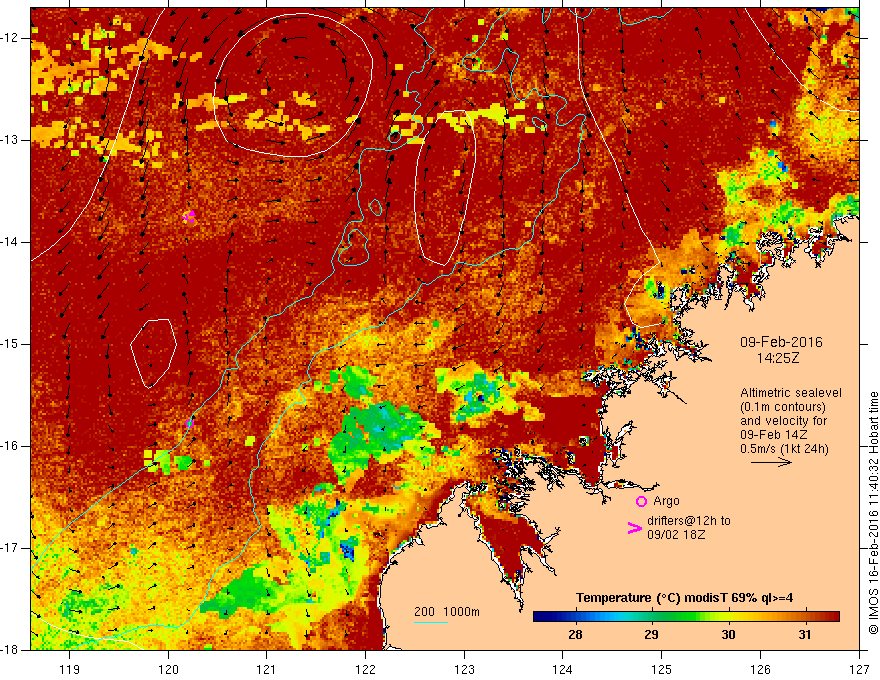Select the date label 09-Feb-2016
The height and width of the screenshot is (680, 880).
(x=781, y=342)
